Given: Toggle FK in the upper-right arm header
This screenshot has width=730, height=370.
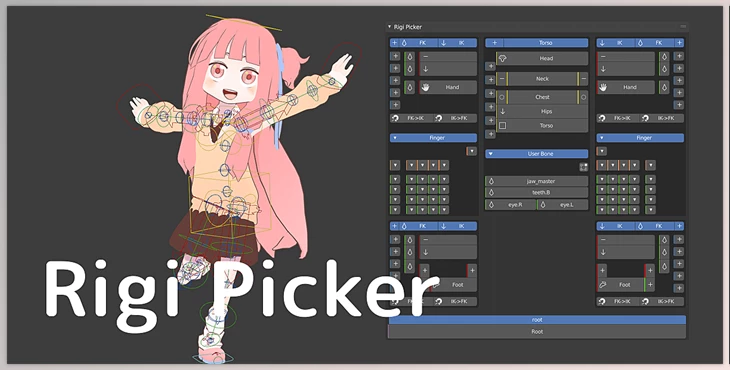Looking at the screenshot, I should [x=655, y=43].
